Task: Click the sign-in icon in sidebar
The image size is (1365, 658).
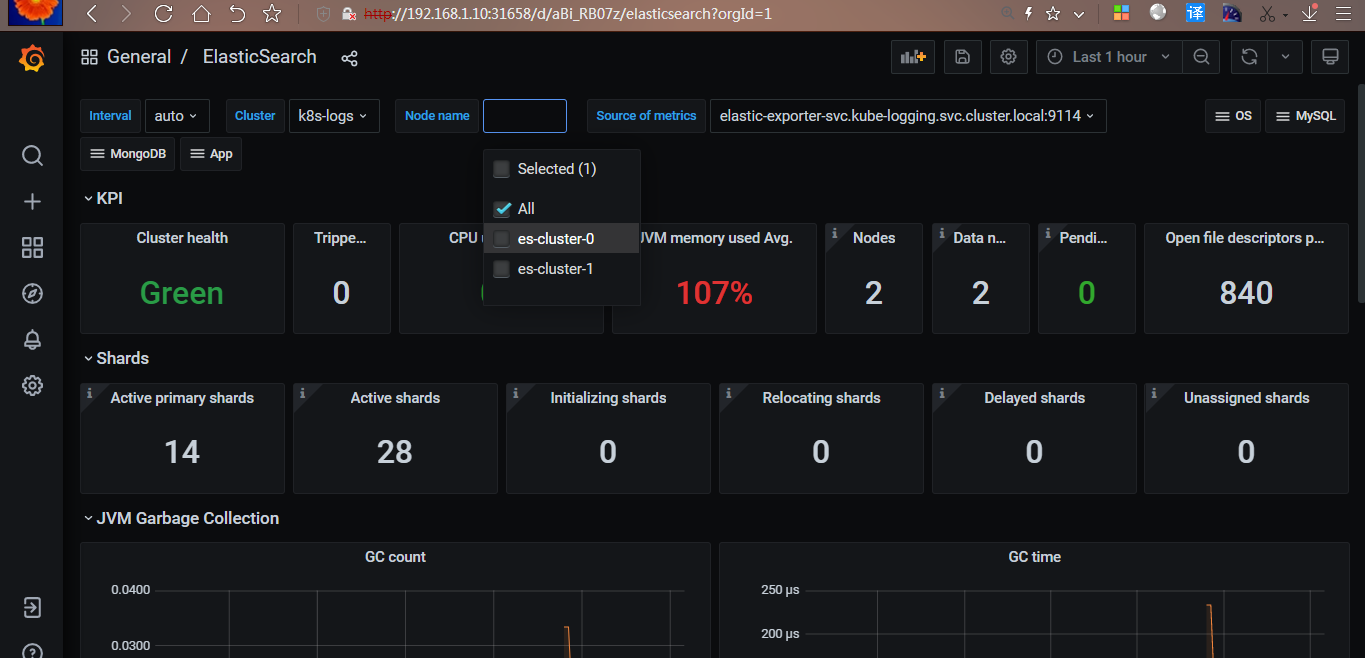Action: (x=32, y=608)
